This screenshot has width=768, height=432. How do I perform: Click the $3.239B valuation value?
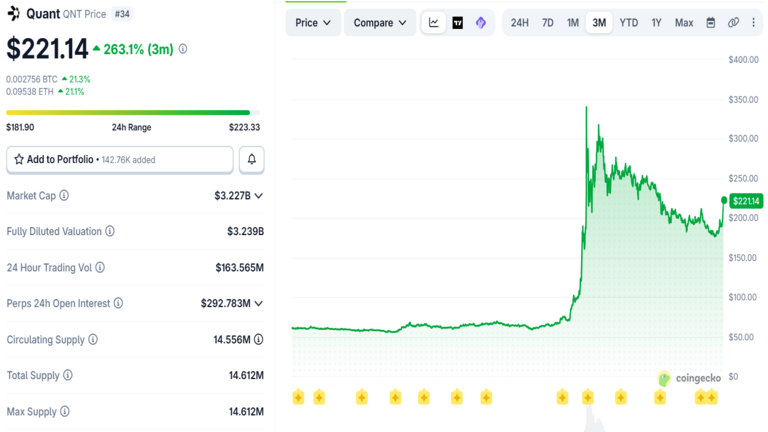click(x=245, y=231)
